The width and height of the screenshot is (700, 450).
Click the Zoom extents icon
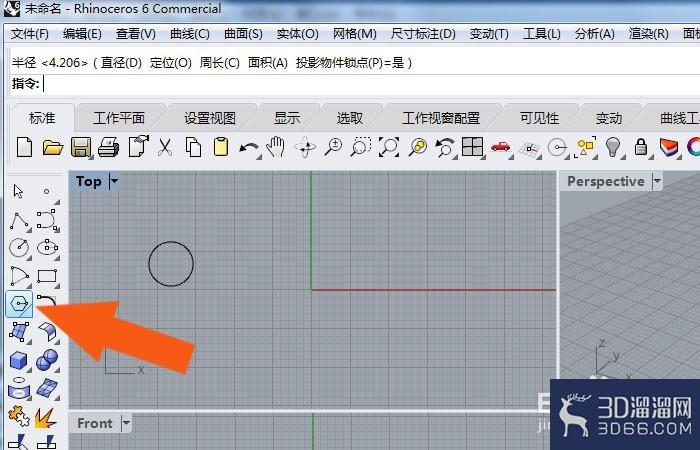389,147
